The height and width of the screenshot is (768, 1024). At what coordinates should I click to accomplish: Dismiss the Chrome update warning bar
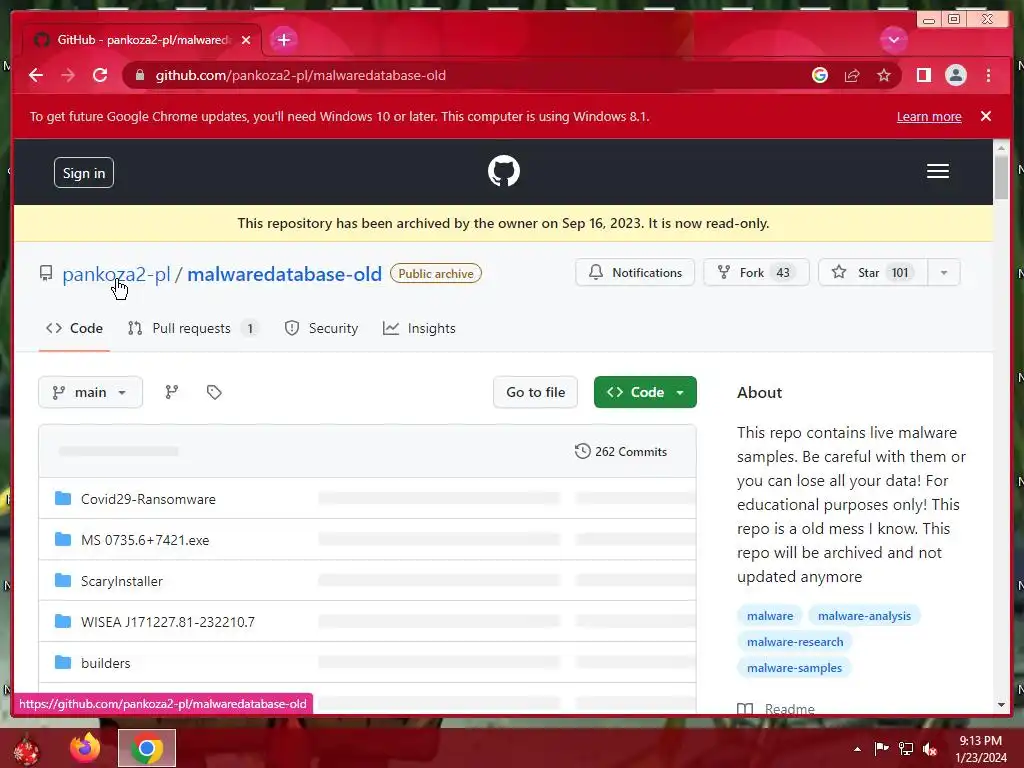click(985, 116)
